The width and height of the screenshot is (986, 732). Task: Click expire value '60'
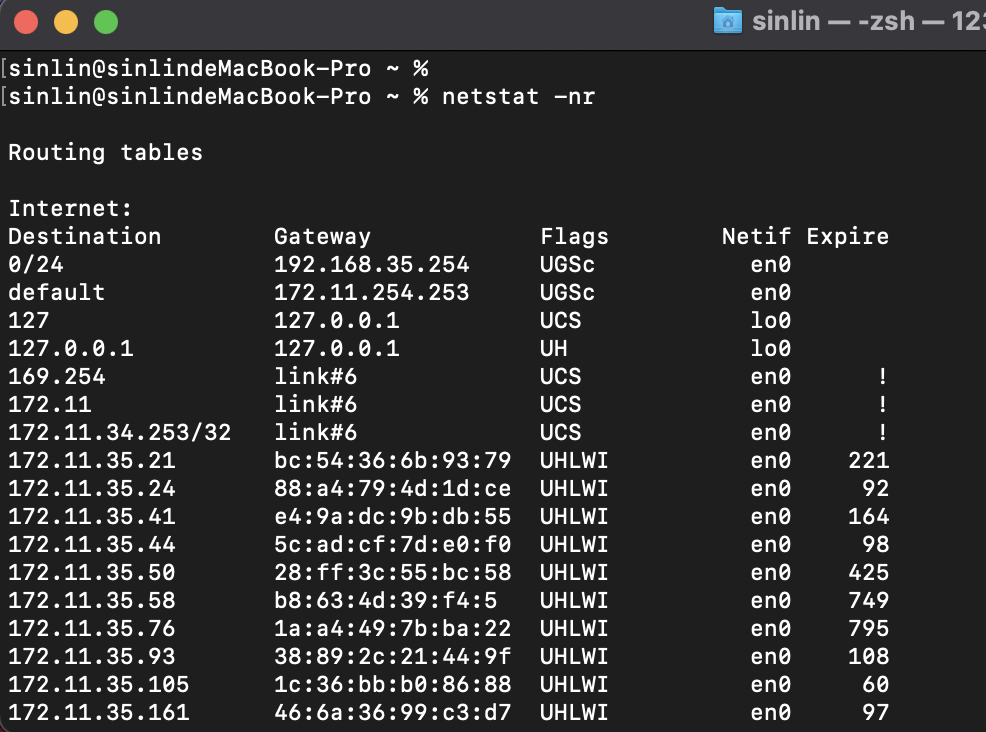(875, 684)
